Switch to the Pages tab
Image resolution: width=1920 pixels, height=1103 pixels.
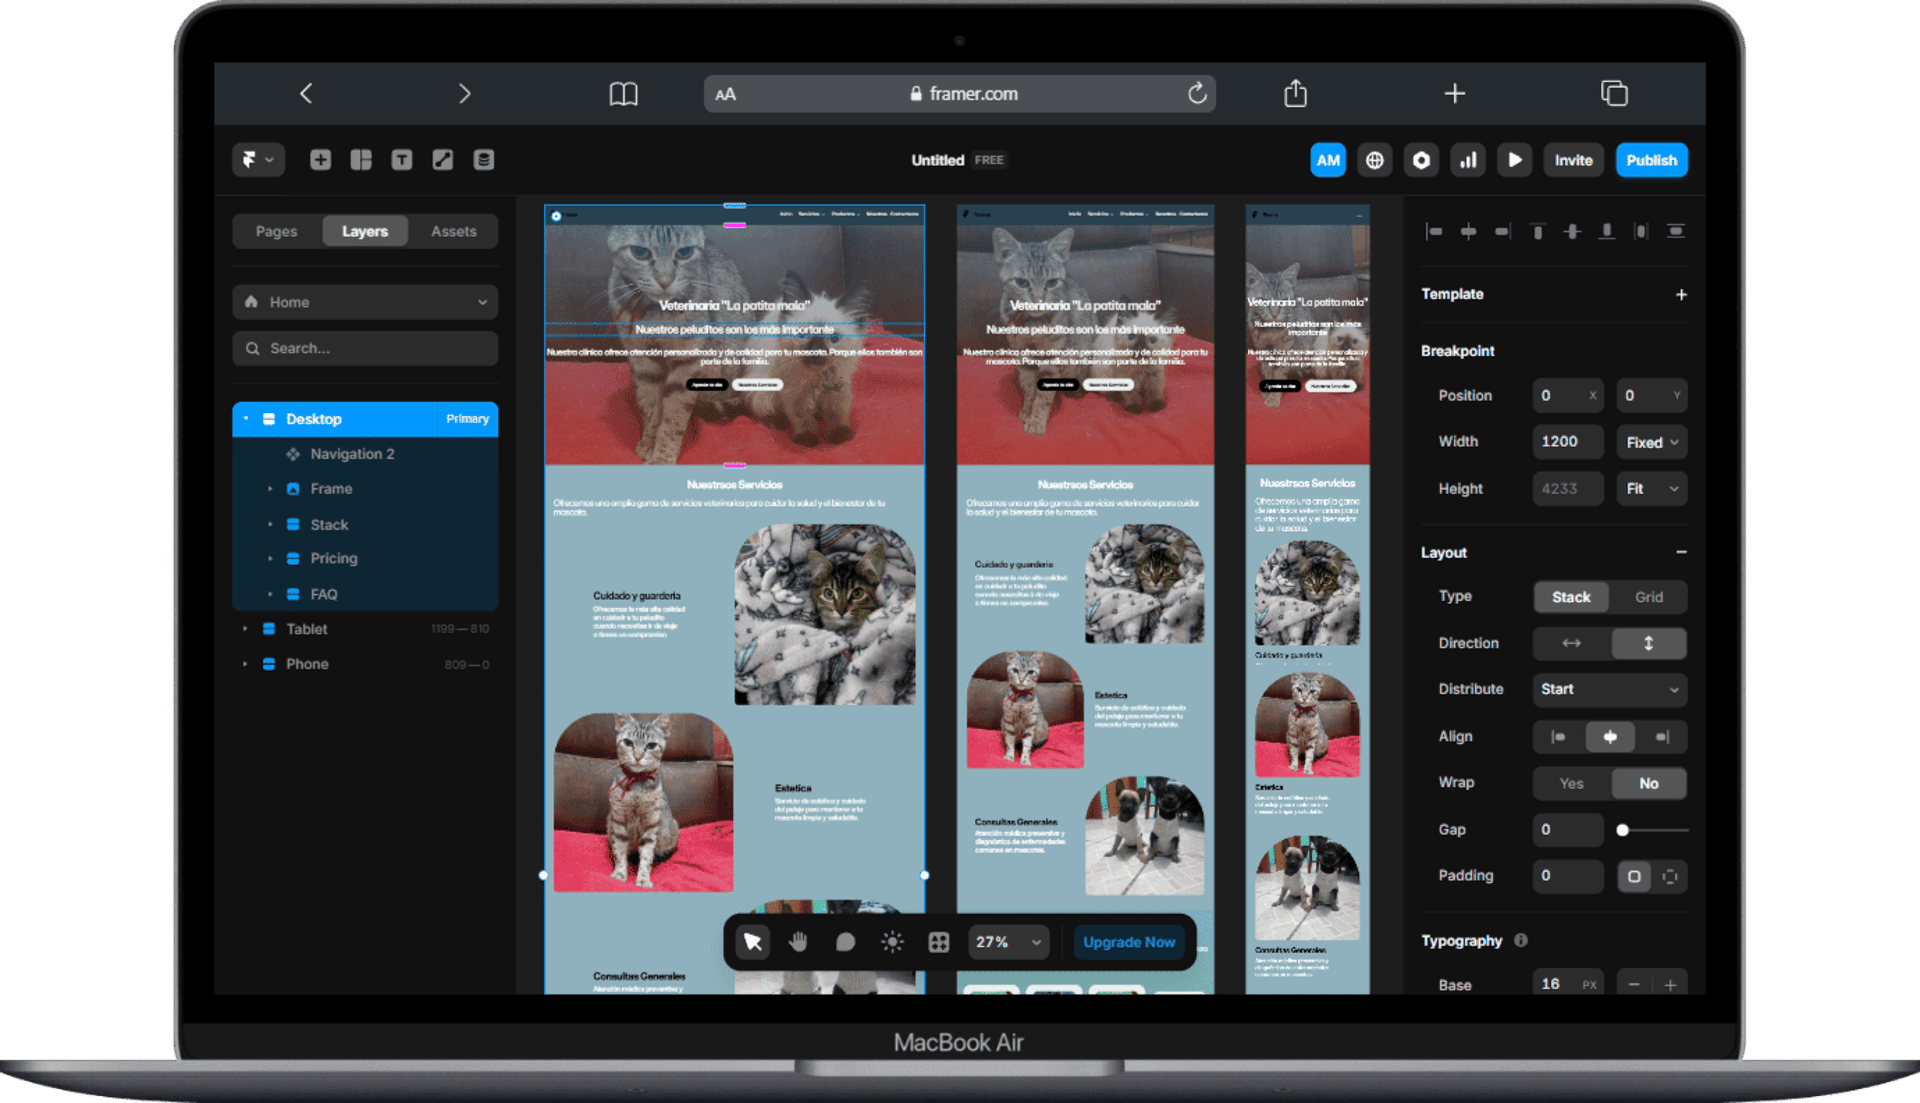(276, 231)
